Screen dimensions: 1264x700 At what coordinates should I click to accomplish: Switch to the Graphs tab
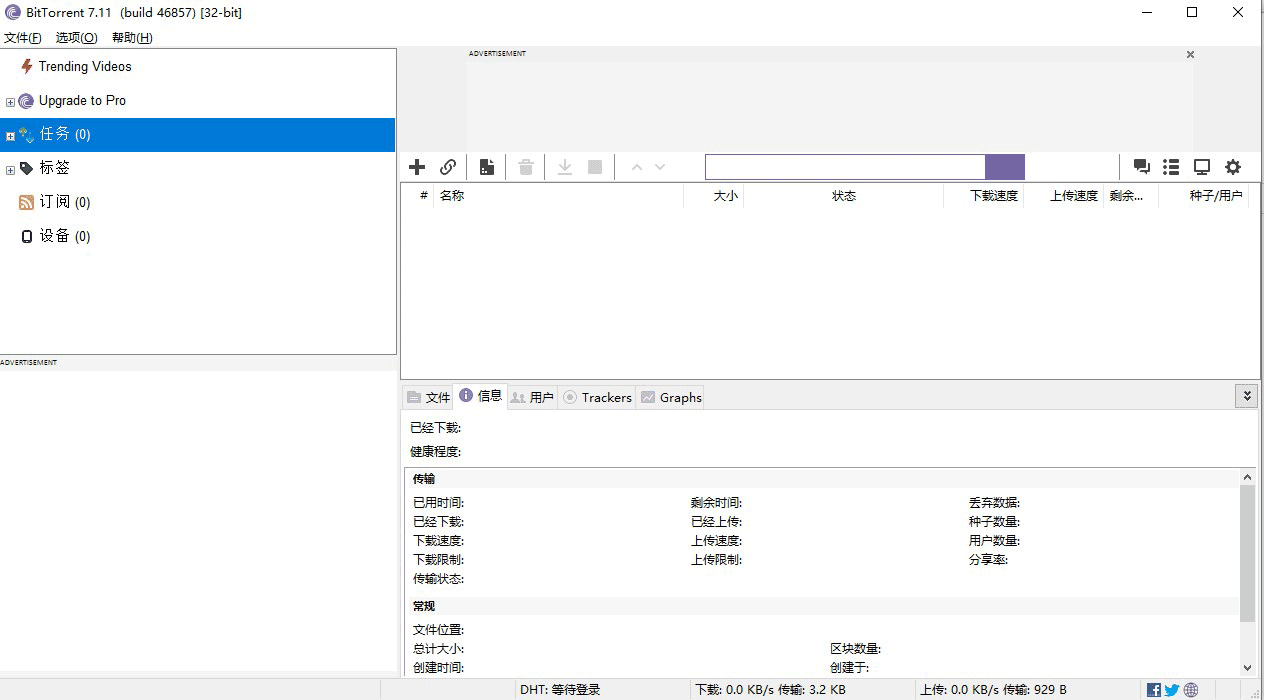pos(671,397)
